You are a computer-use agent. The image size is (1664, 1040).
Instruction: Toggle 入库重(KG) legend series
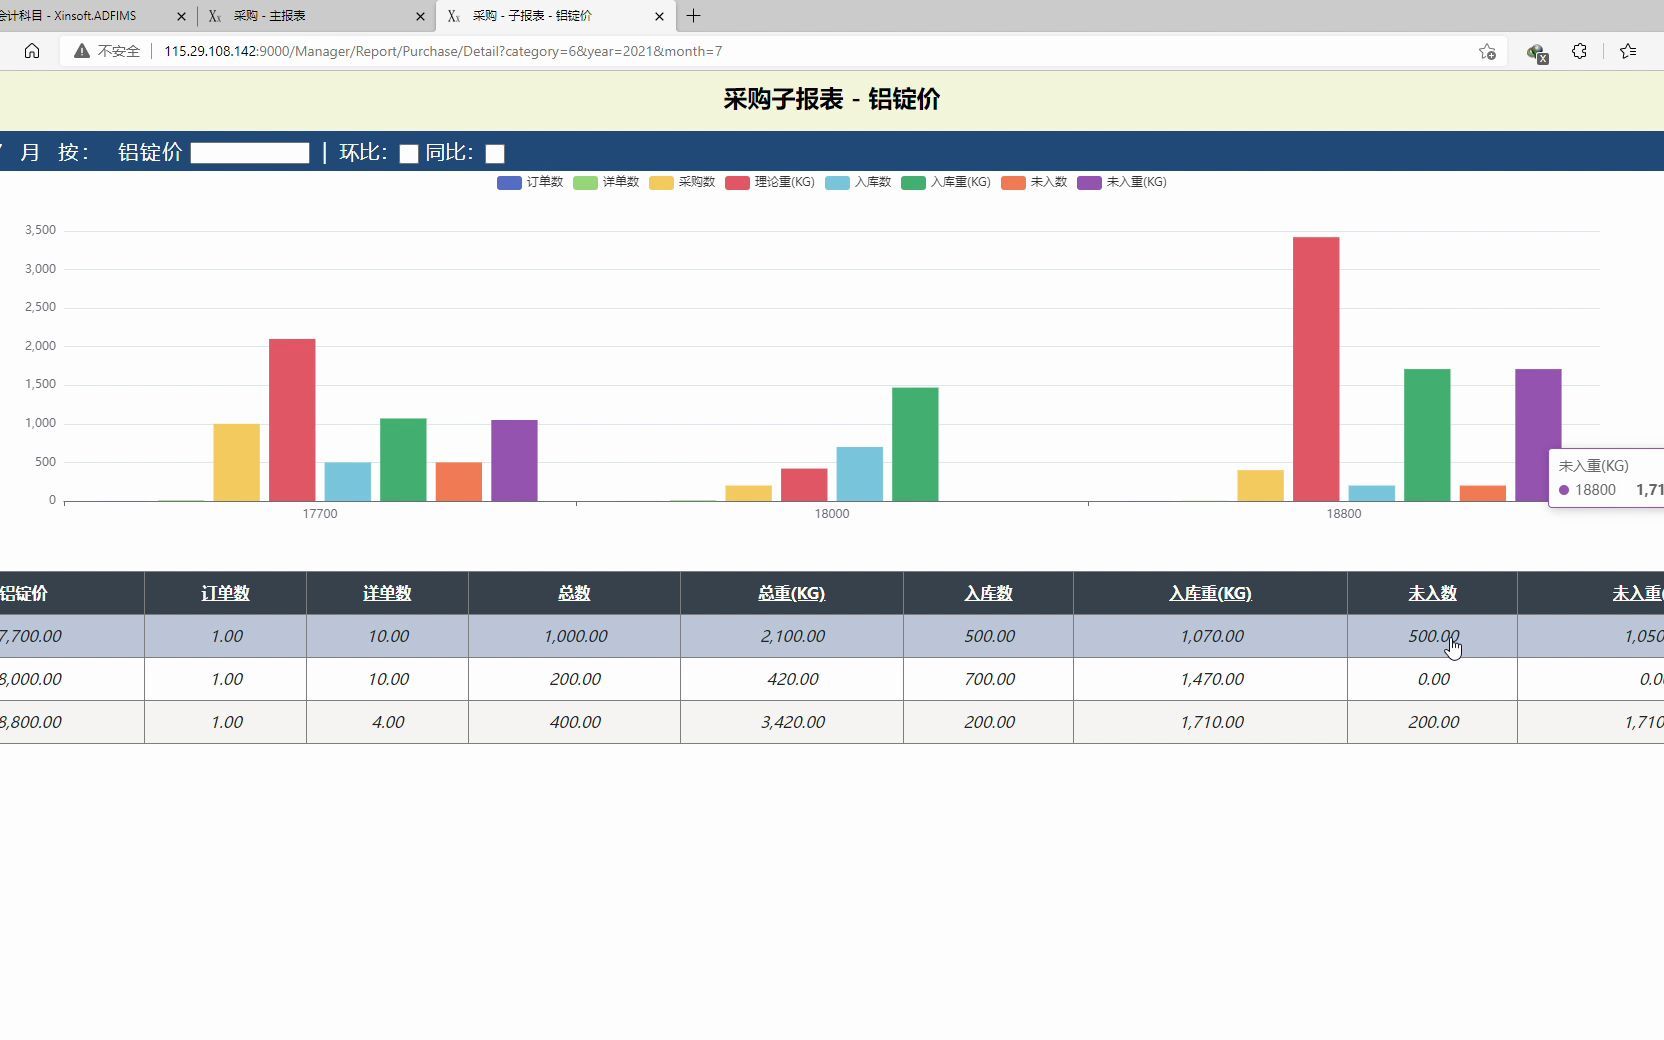coord(946,182)
